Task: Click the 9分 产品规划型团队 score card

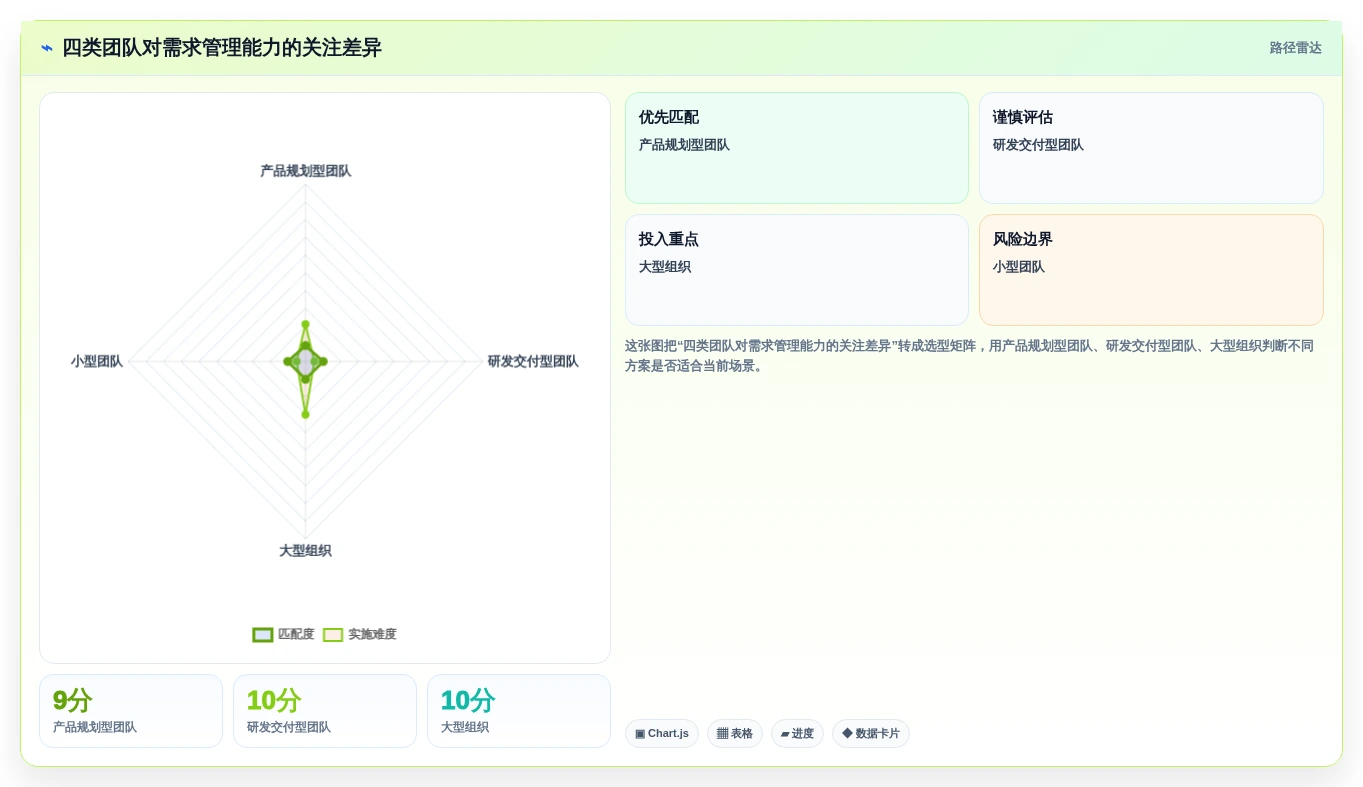Action: [x=131, y=711]
